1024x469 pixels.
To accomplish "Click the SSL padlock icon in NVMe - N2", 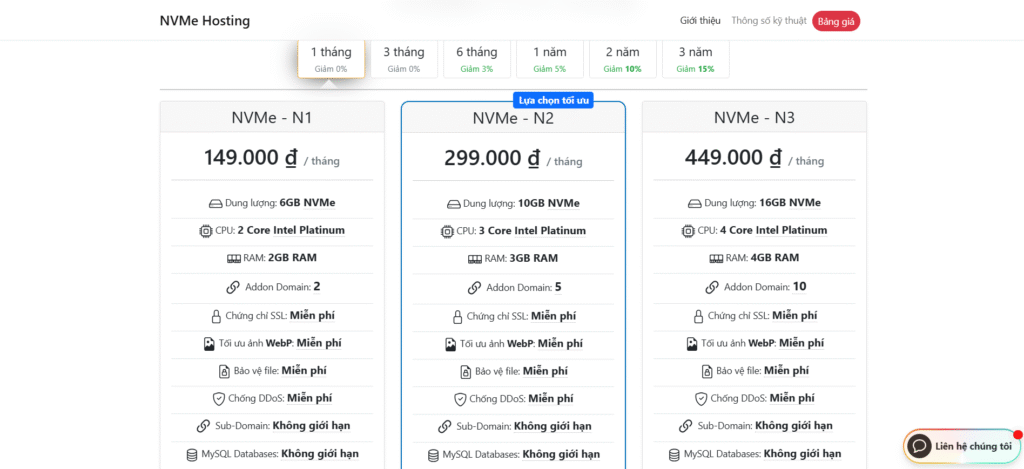I will pos(457,316).
